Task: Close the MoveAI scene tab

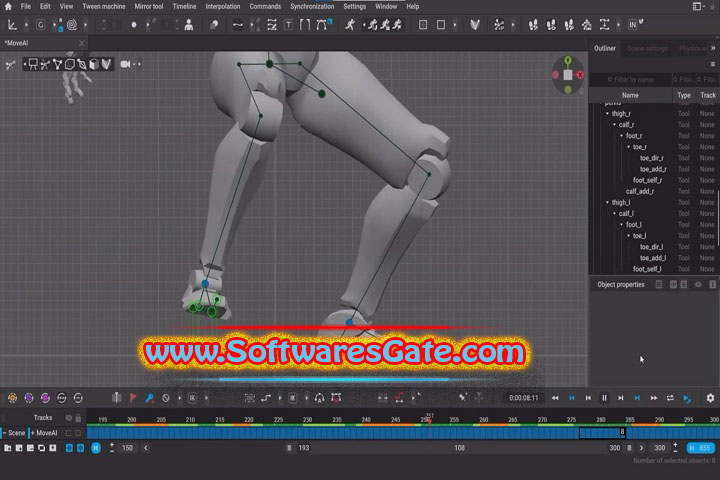Action: click(81, 43)
